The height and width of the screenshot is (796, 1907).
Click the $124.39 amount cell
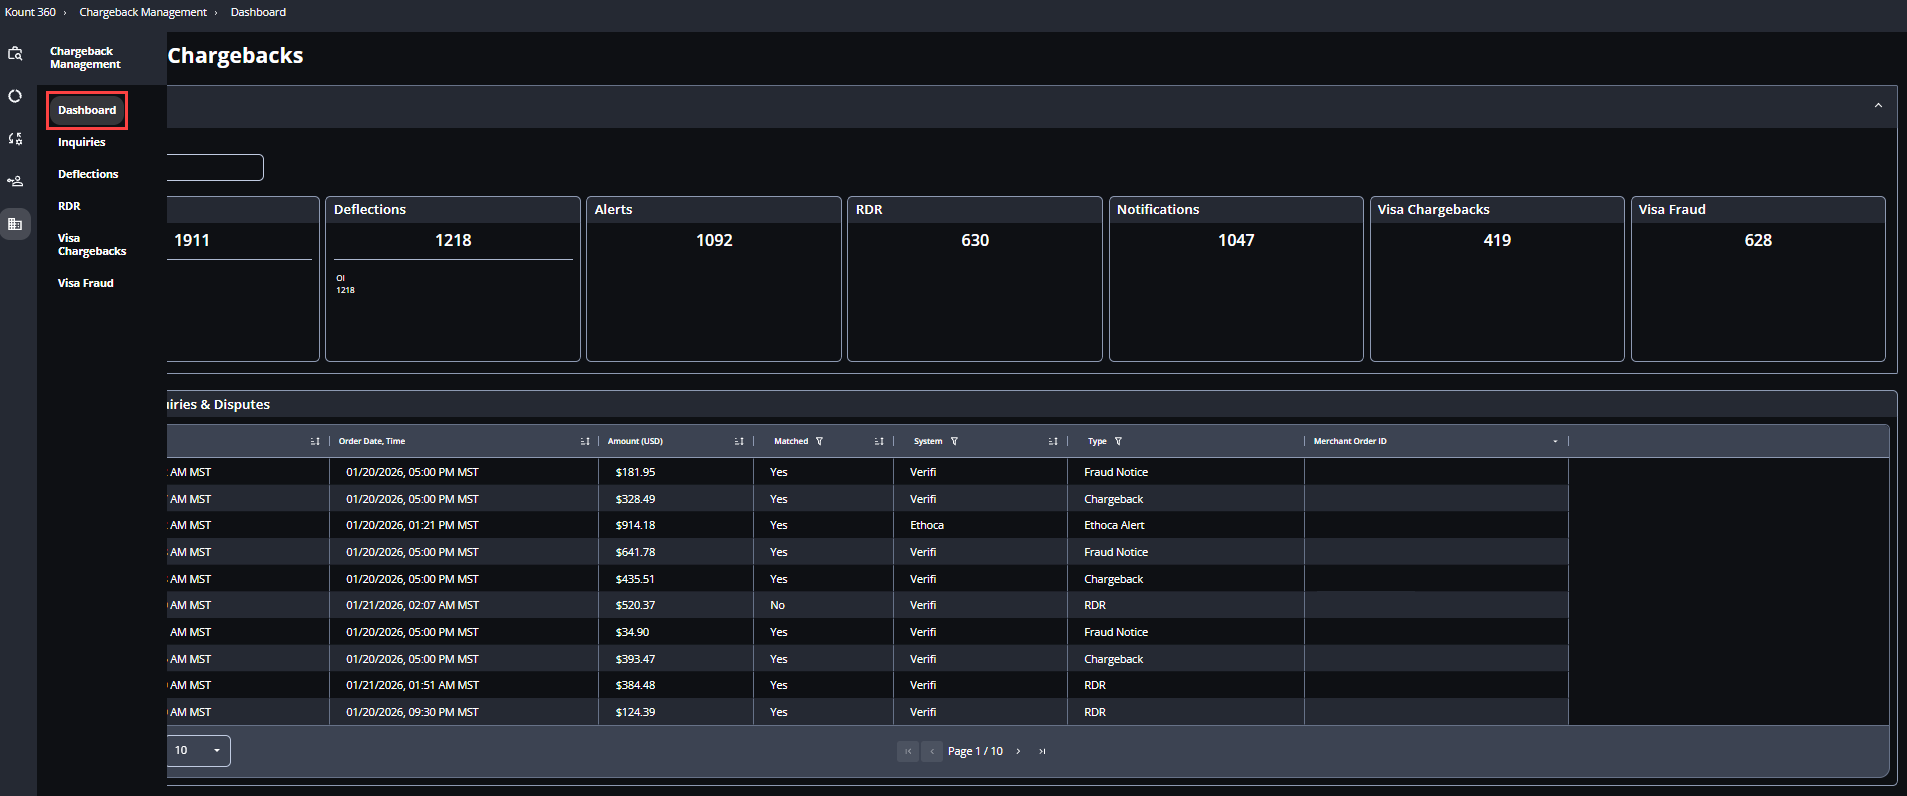[635, 712]
